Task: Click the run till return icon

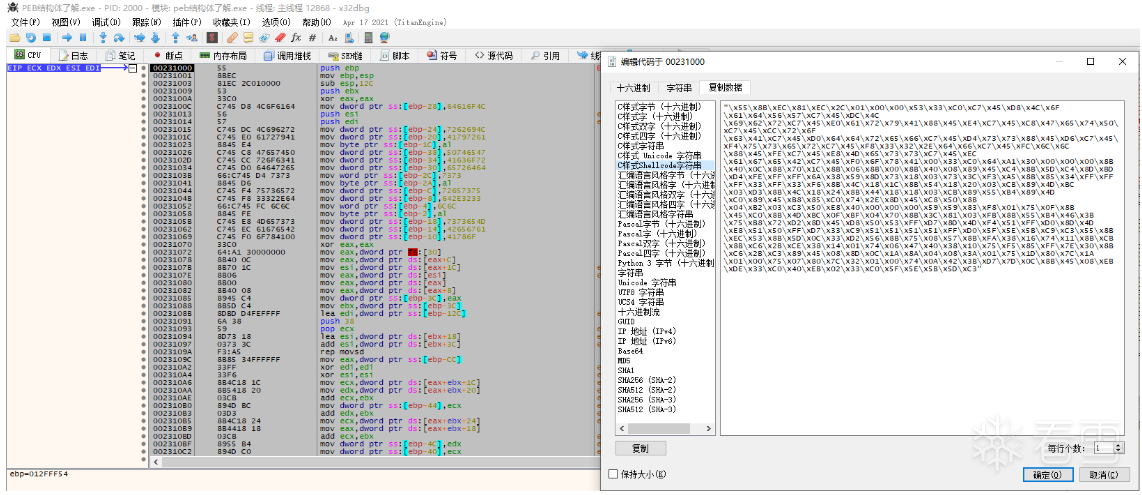Action: pyautogui.click(x=176, y=37)
